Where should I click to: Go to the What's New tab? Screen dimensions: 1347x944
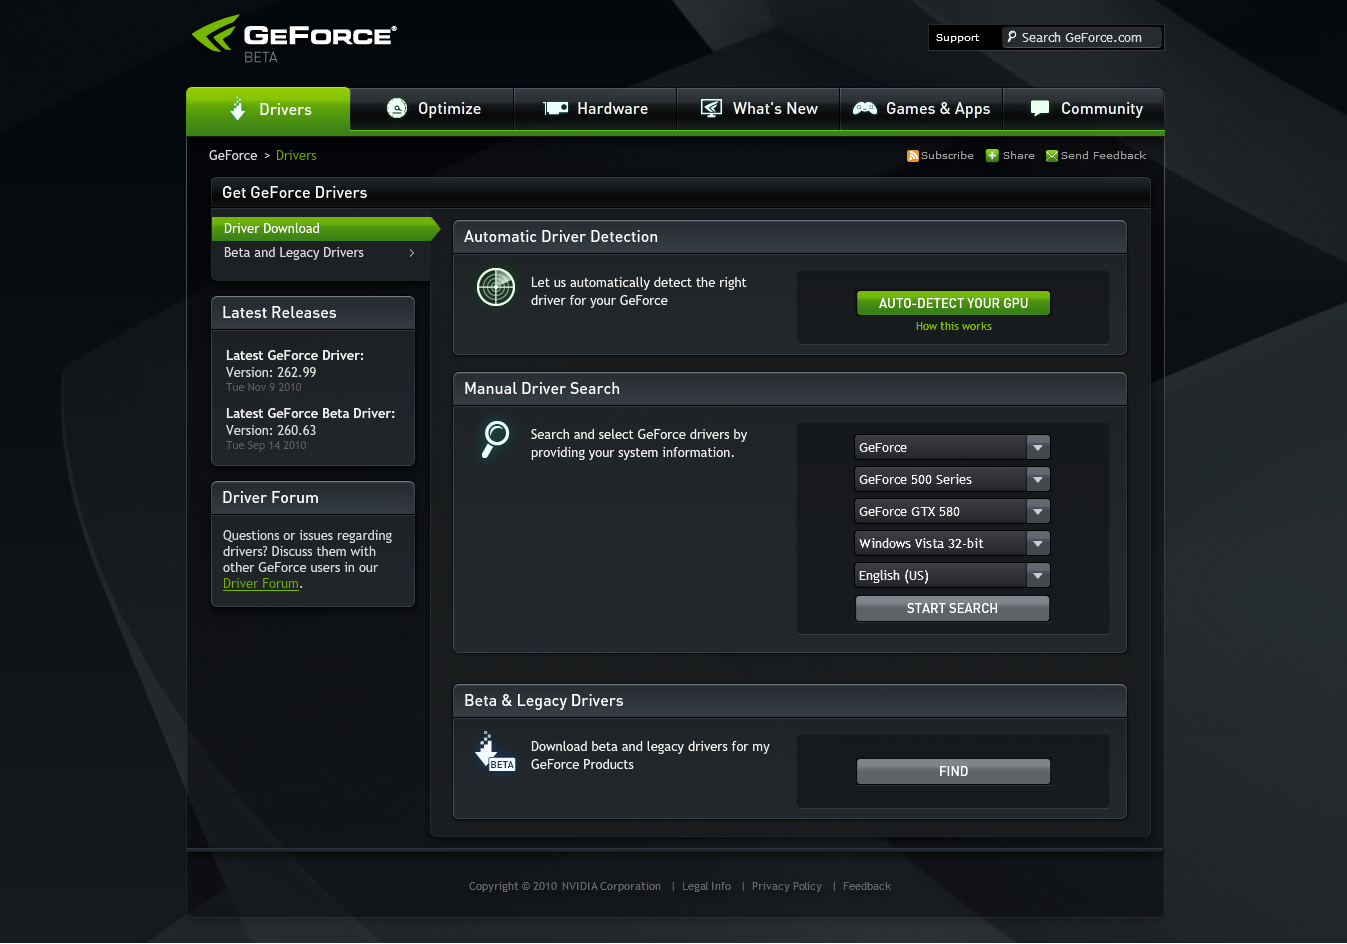click(758, 109)
